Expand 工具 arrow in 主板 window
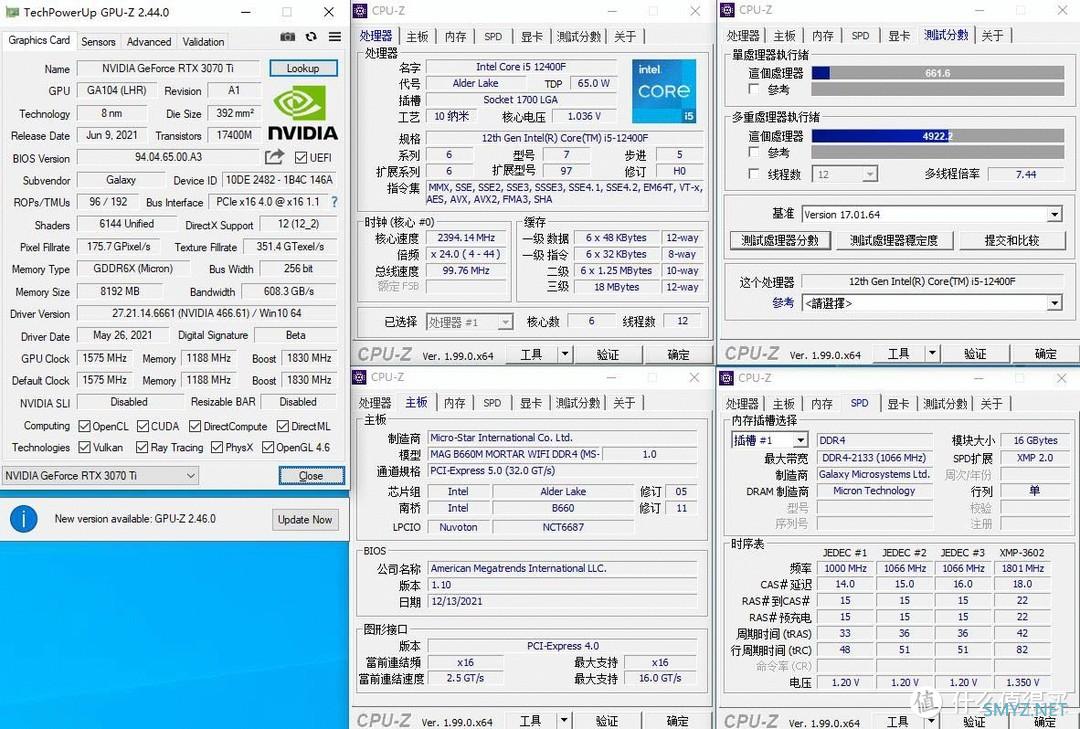The image size is (1080, 729). pos(564,720)
